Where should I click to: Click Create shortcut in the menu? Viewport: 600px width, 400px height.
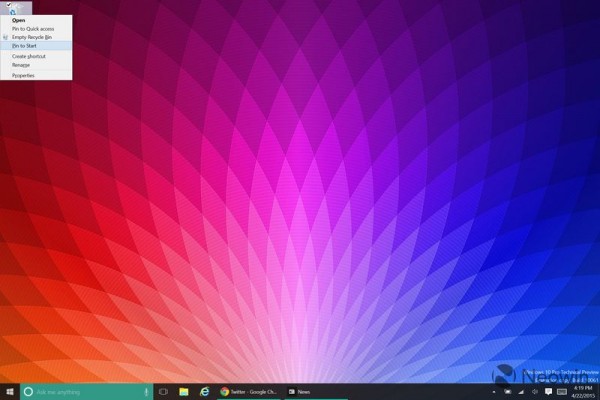pyautogui.click(x=28, y=56)
